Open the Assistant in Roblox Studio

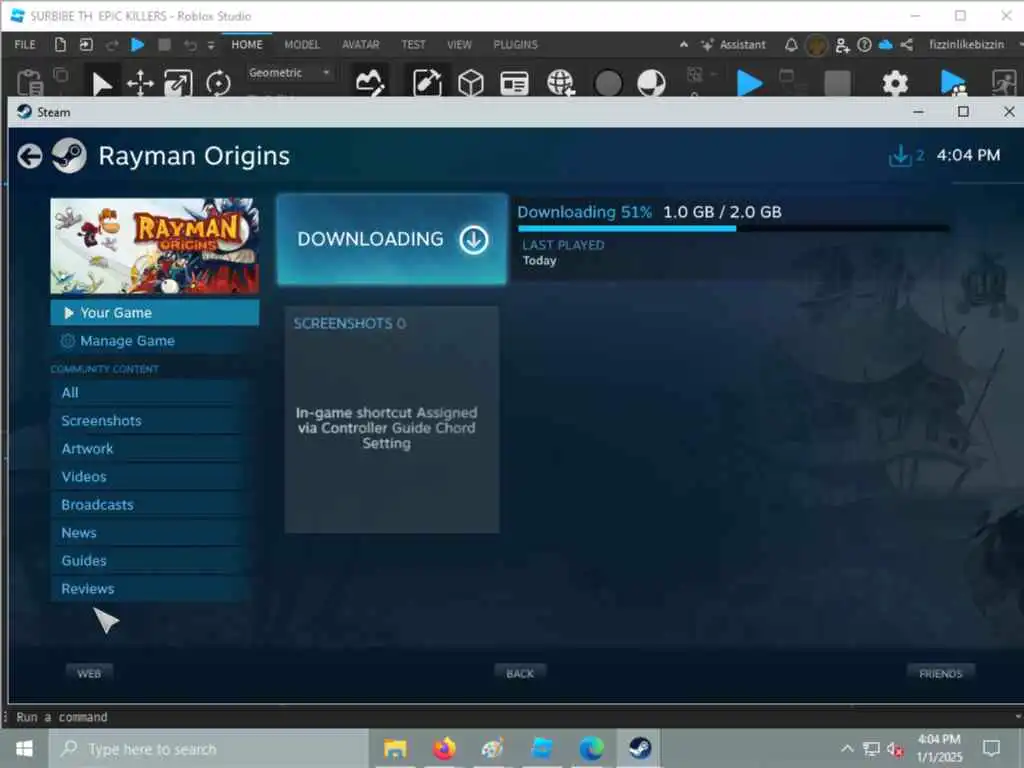tap(733, 44)
